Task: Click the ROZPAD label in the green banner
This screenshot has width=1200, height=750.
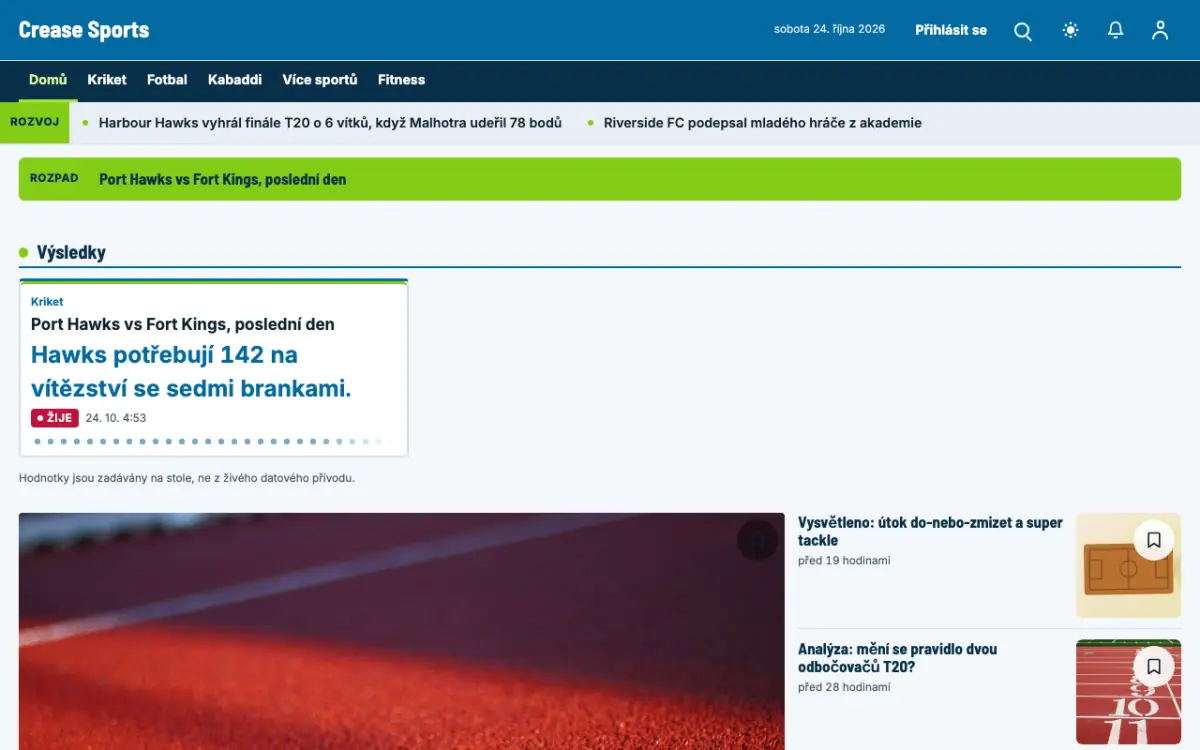Action: click(x=54, y=178)
